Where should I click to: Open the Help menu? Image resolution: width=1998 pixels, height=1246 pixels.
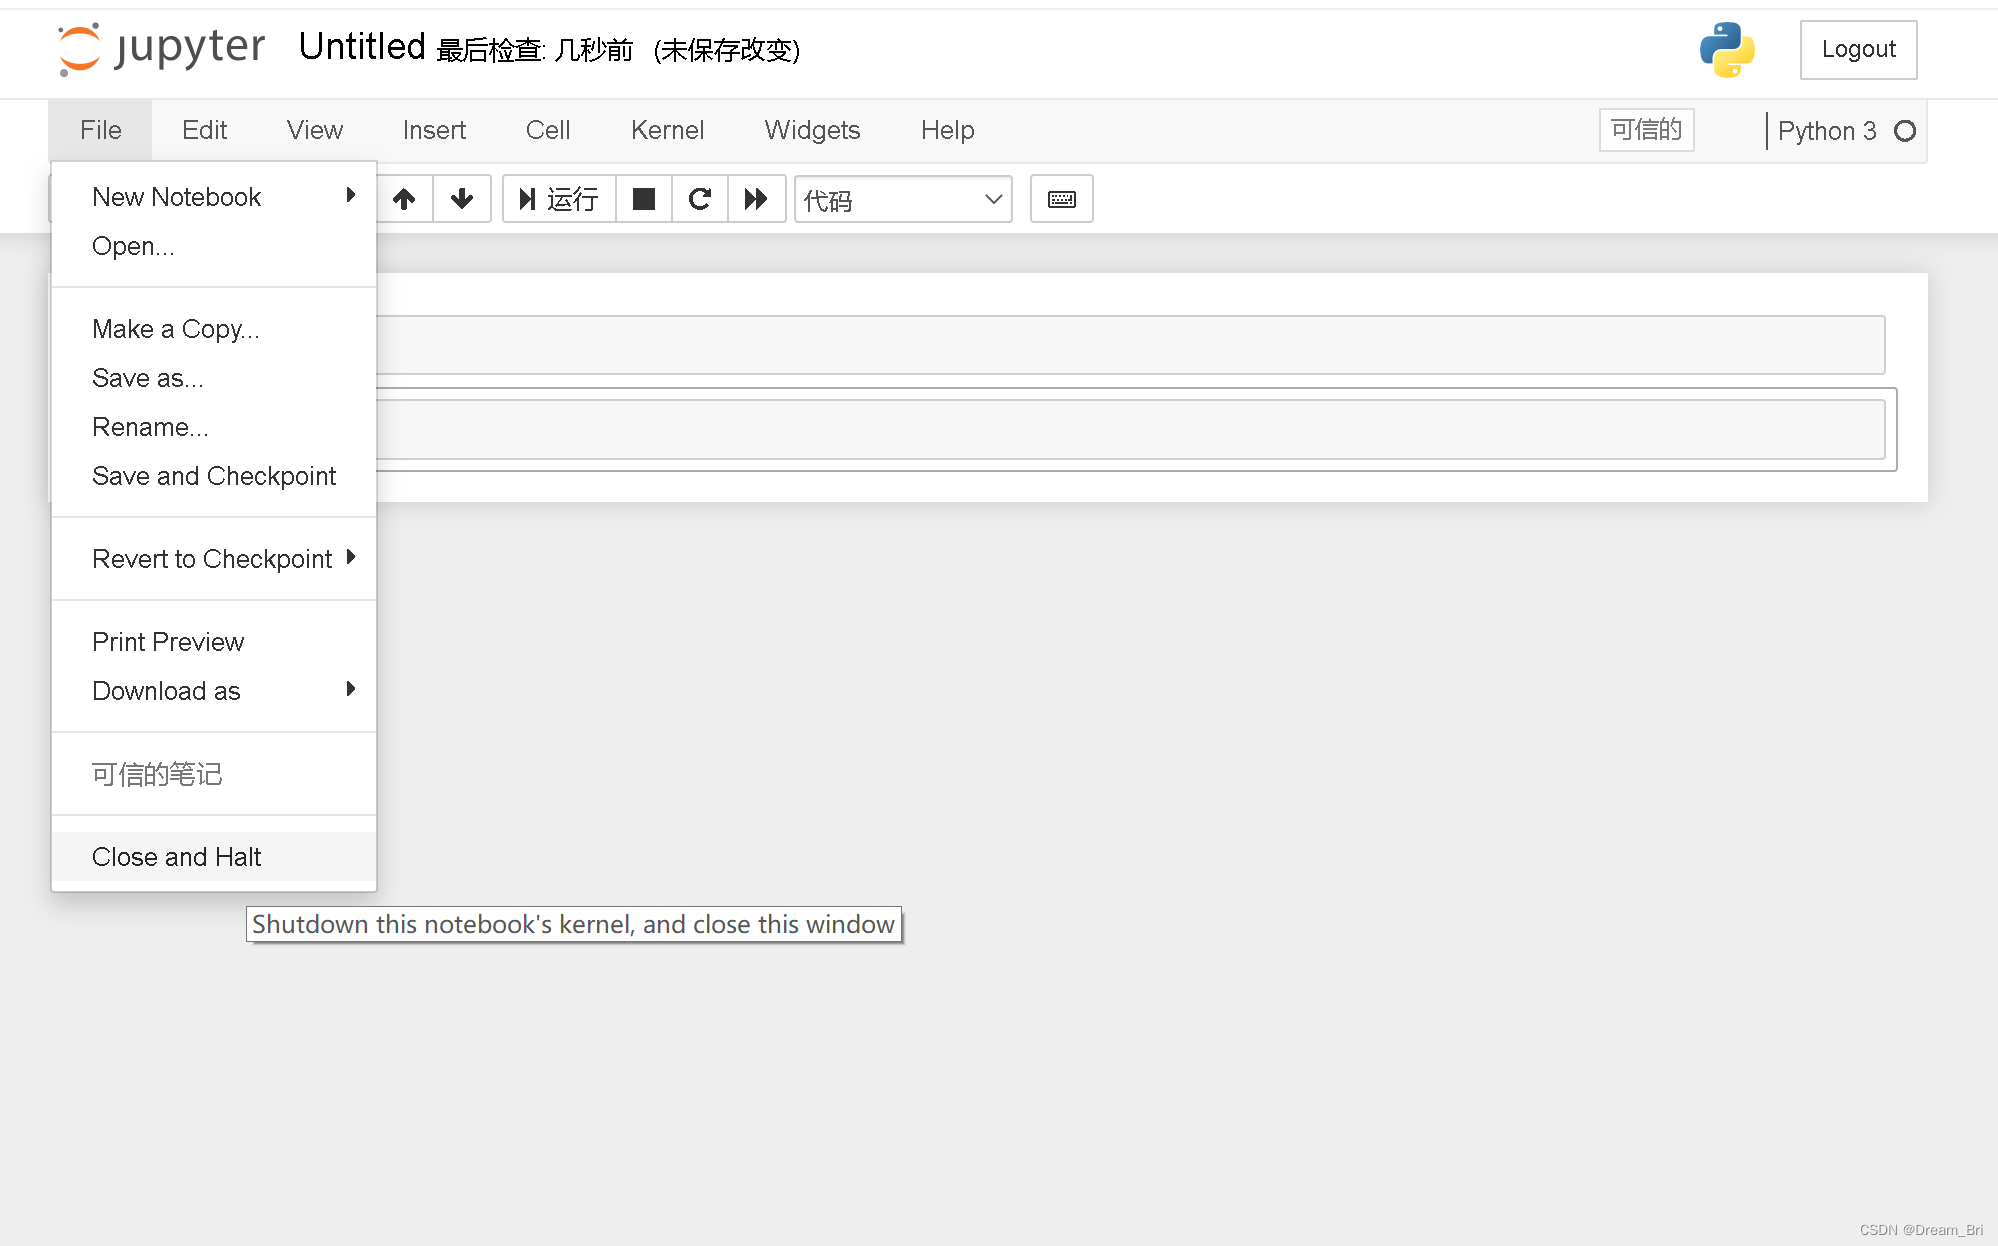pyautogui.click(x=948, y=130)
